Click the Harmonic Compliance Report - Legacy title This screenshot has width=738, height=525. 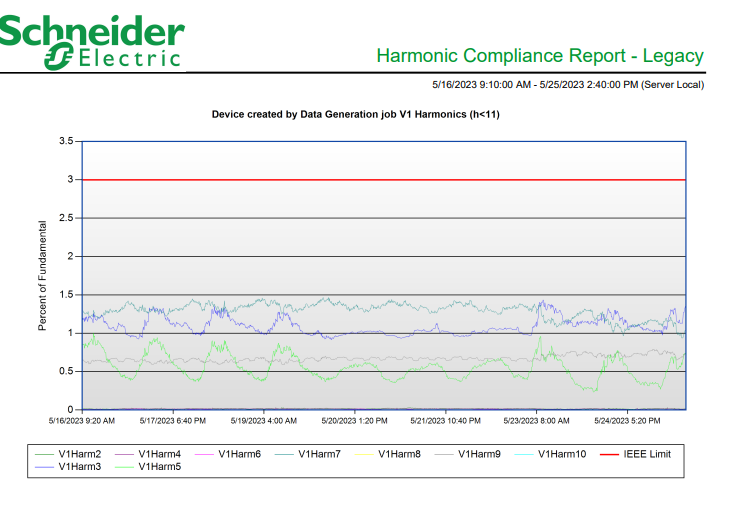click(540, 56)
